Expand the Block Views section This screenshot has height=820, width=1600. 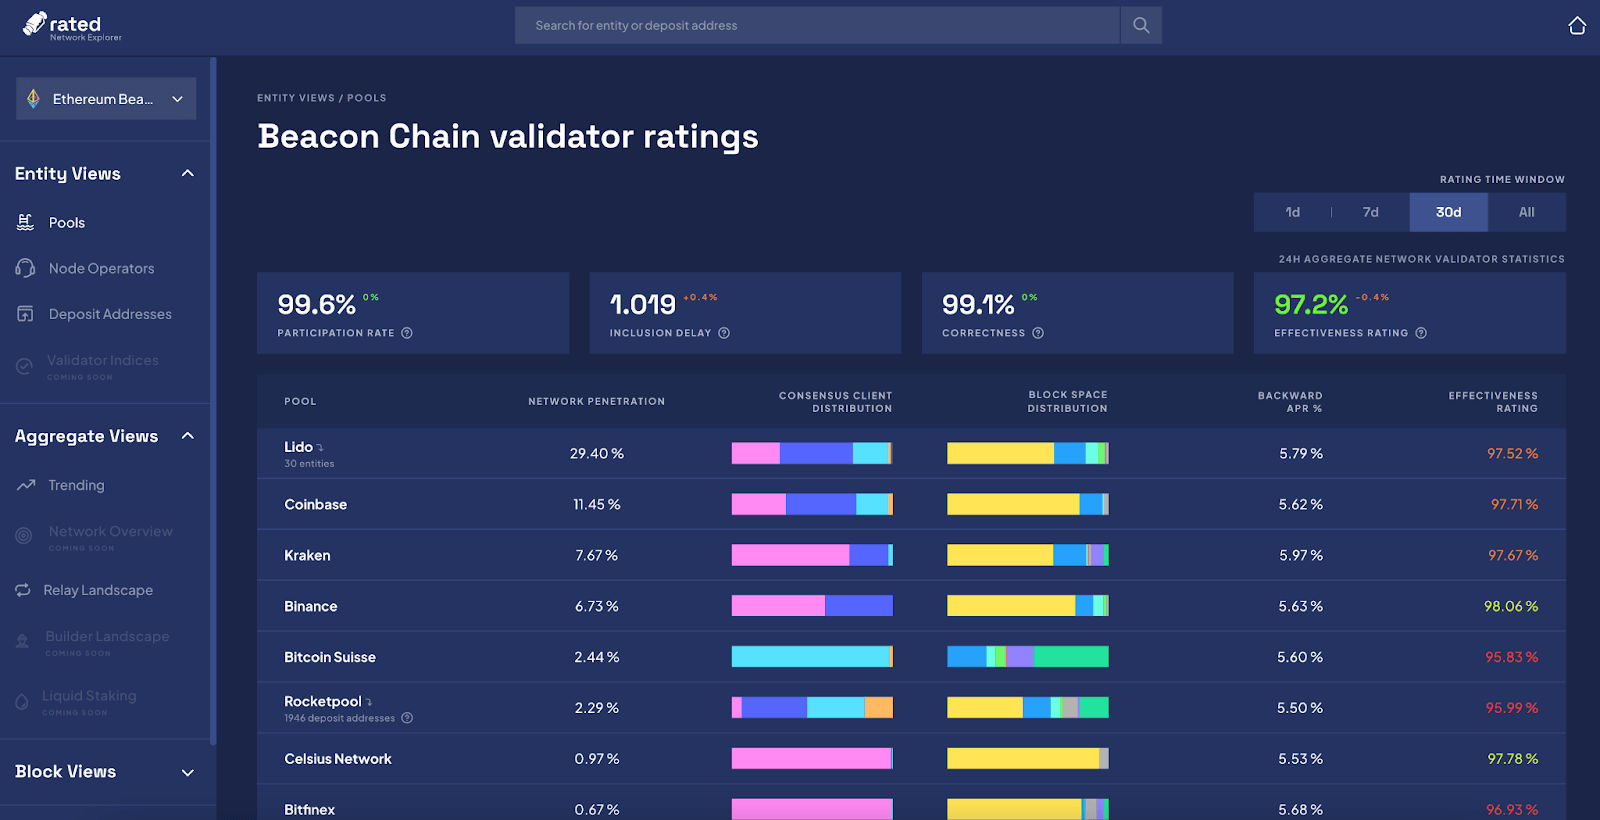tap(187, 772)
